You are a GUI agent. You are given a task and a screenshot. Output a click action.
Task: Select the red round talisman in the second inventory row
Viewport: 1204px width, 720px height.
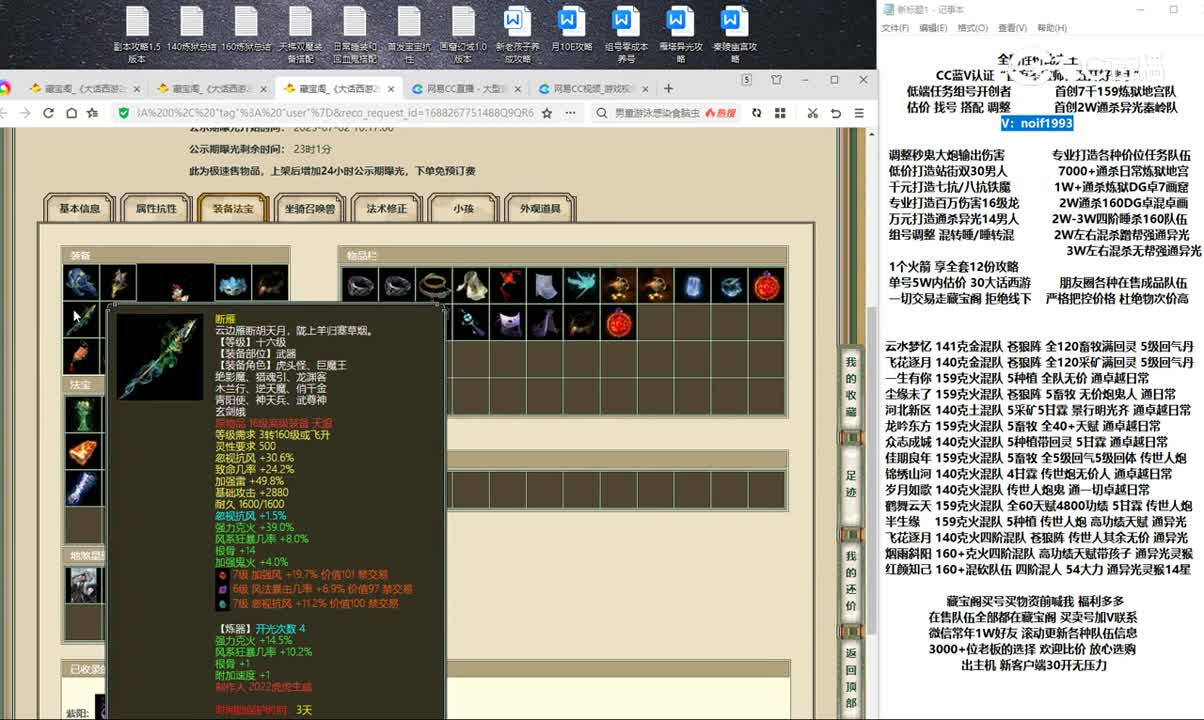point(618,322)
